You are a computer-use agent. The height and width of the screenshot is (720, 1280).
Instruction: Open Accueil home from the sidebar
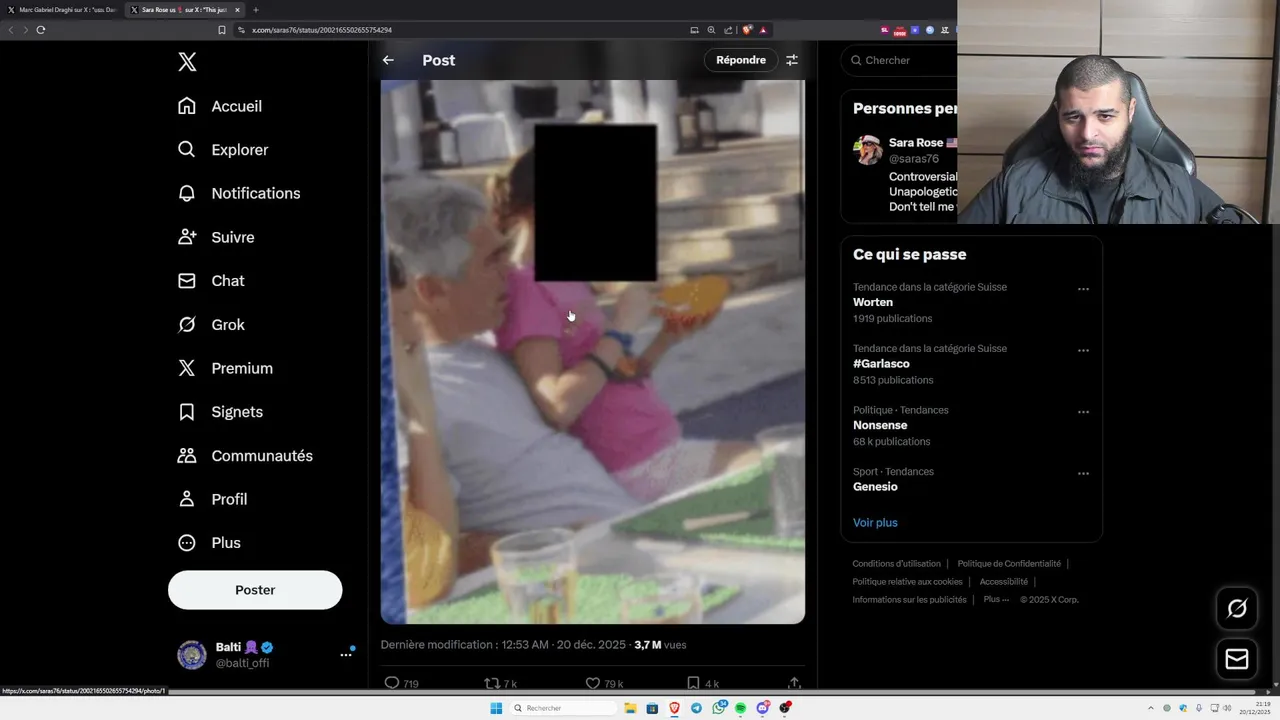220,106
